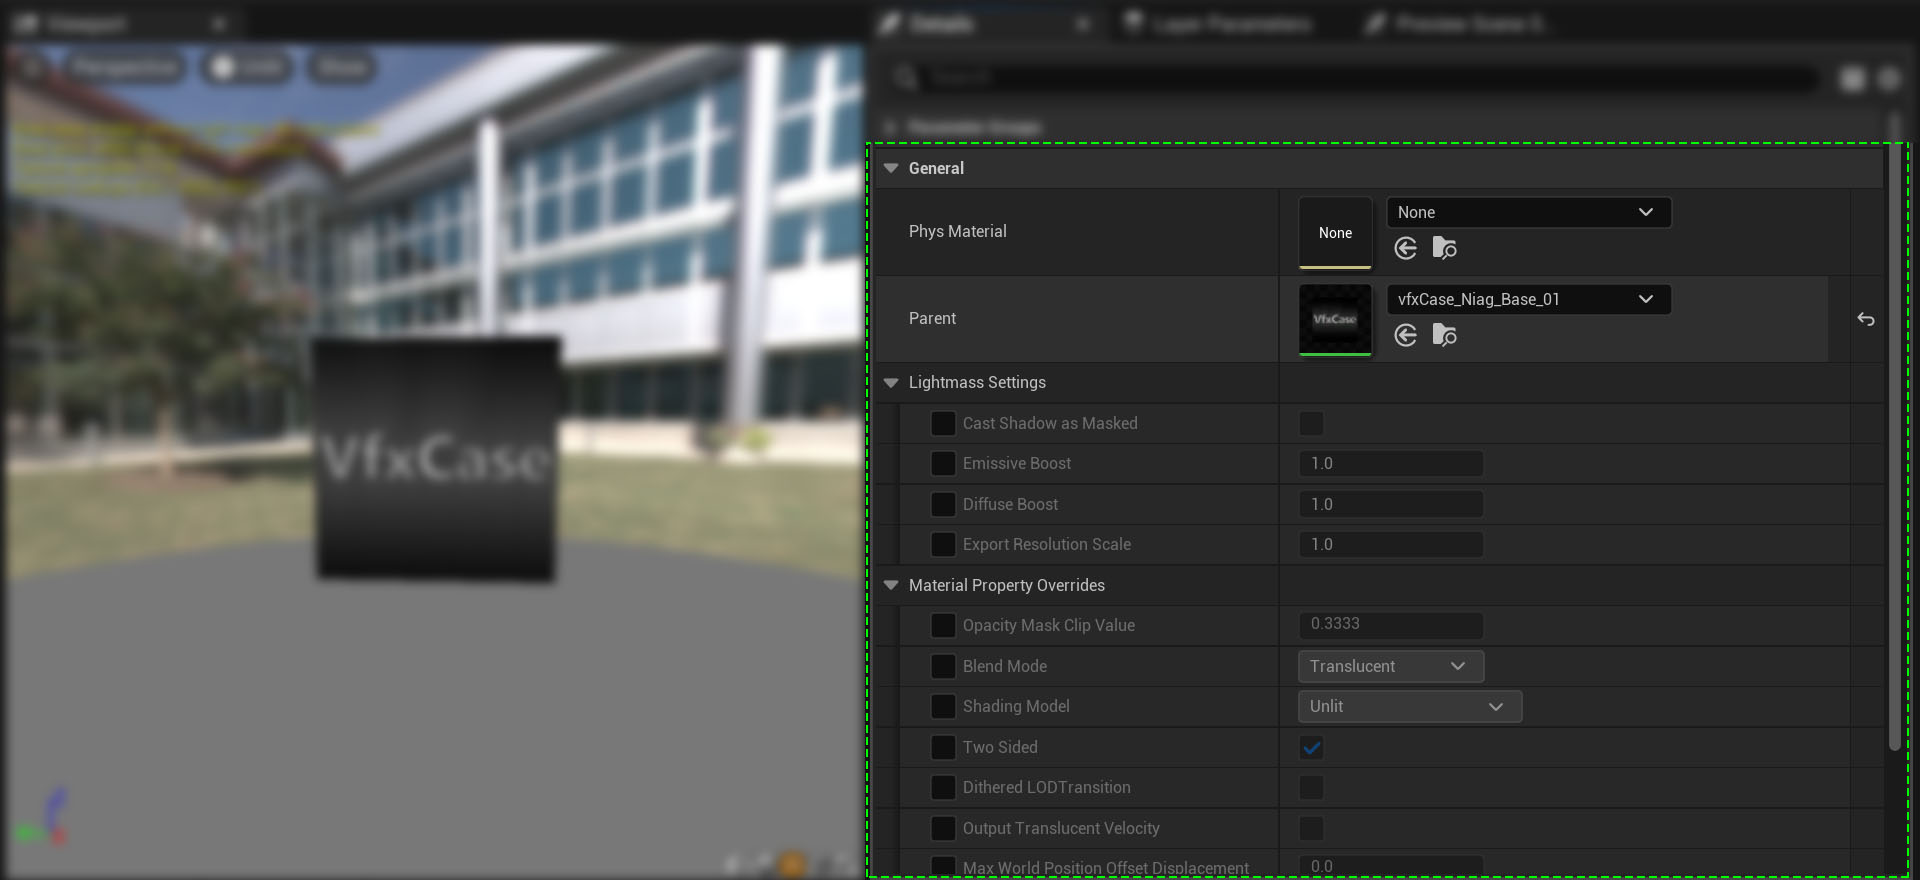This screenshot has width=1920, height=880.
Task: Enable the Two Sided override checkbox
Action: (x=943, y=747)
